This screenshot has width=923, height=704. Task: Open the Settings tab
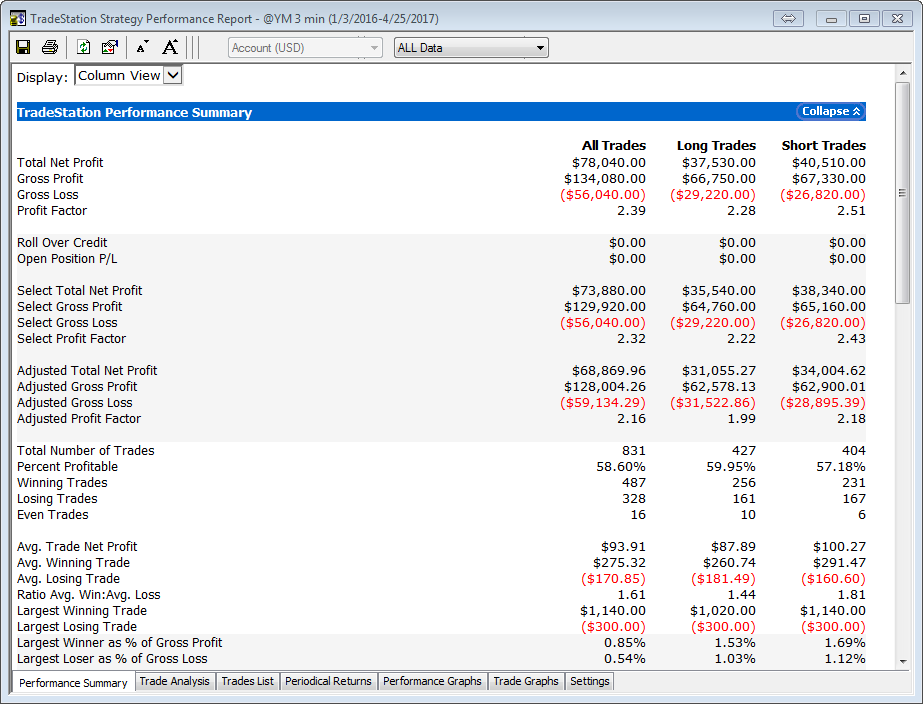tap(589, 681)
